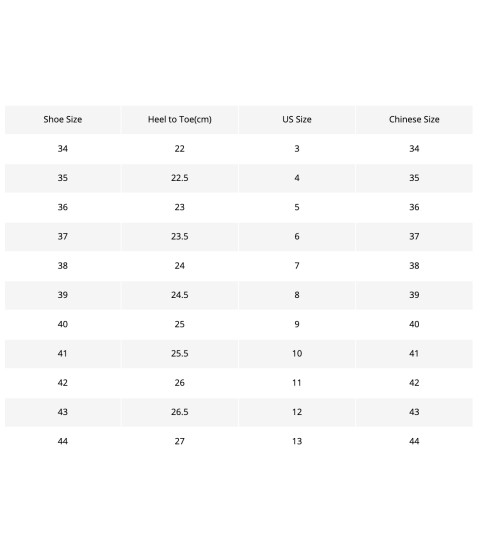Click the Heel to Toe(cm) header
Screen dimensions: 481x556
point(180,119)
